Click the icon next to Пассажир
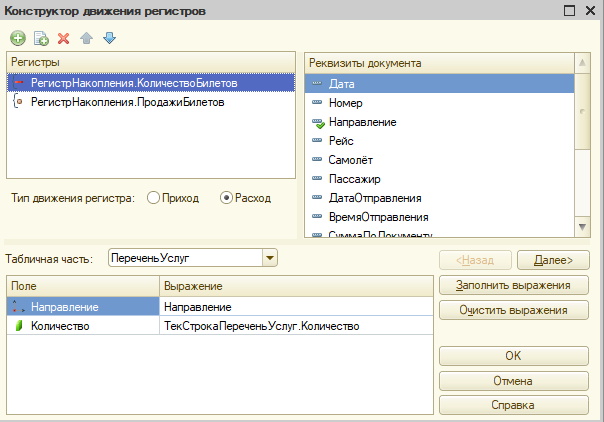Image resolution: width=604 pixels, height=422 pixels. click(317, 178)
